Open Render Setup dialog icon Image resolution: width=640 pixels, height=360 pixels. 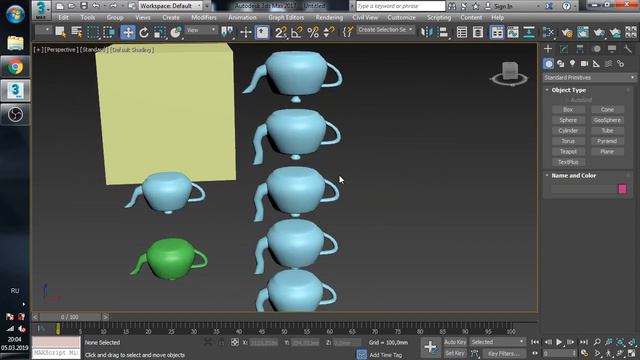click(x=567, y=32)
